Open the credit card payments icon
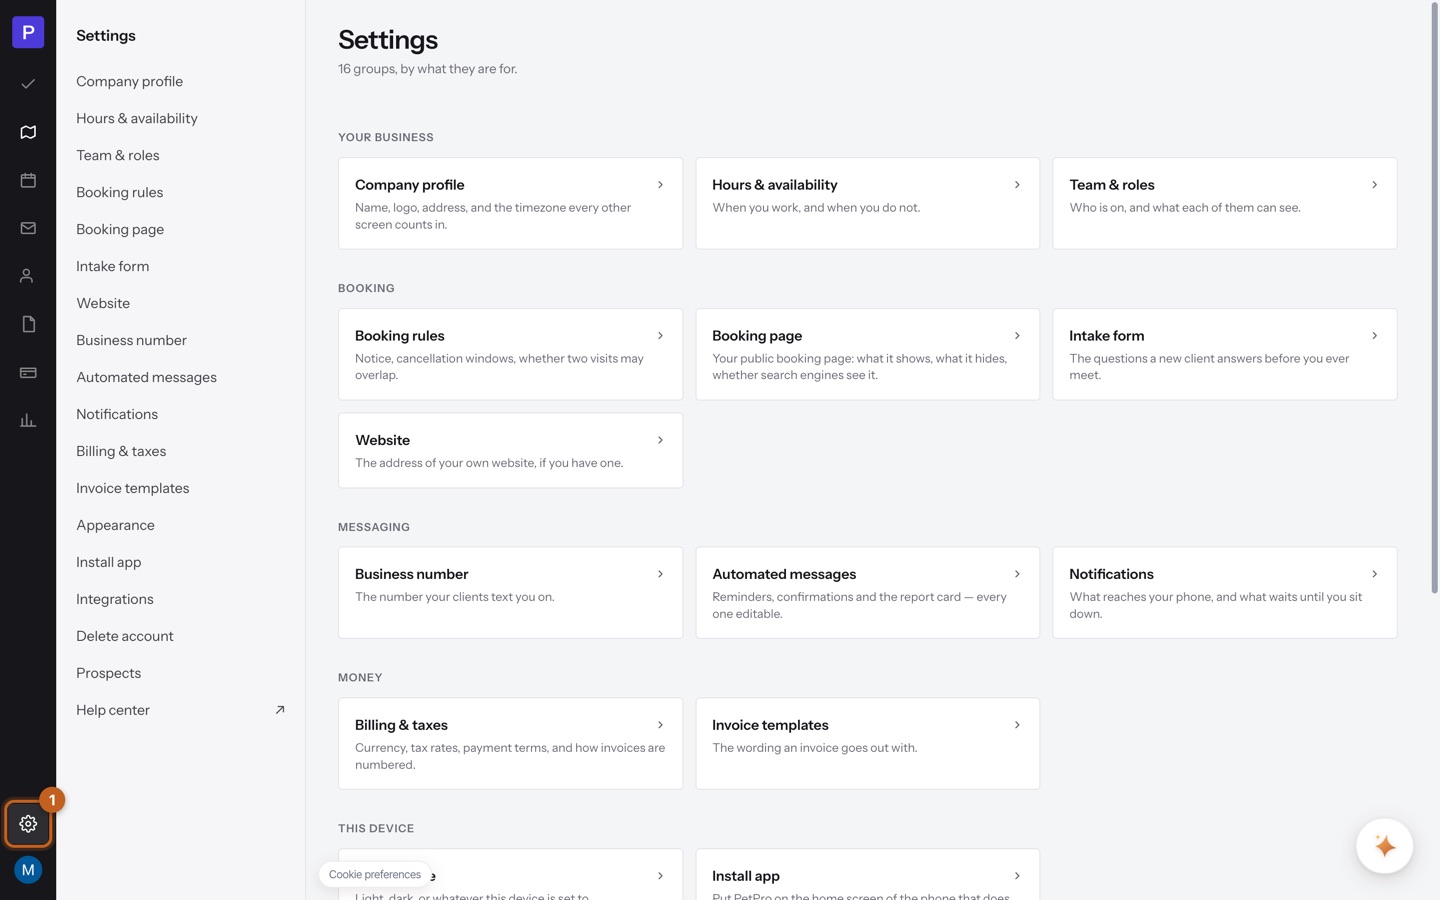Image resolution: width=1440 pixels, height=900 pixels. (28, 372)
